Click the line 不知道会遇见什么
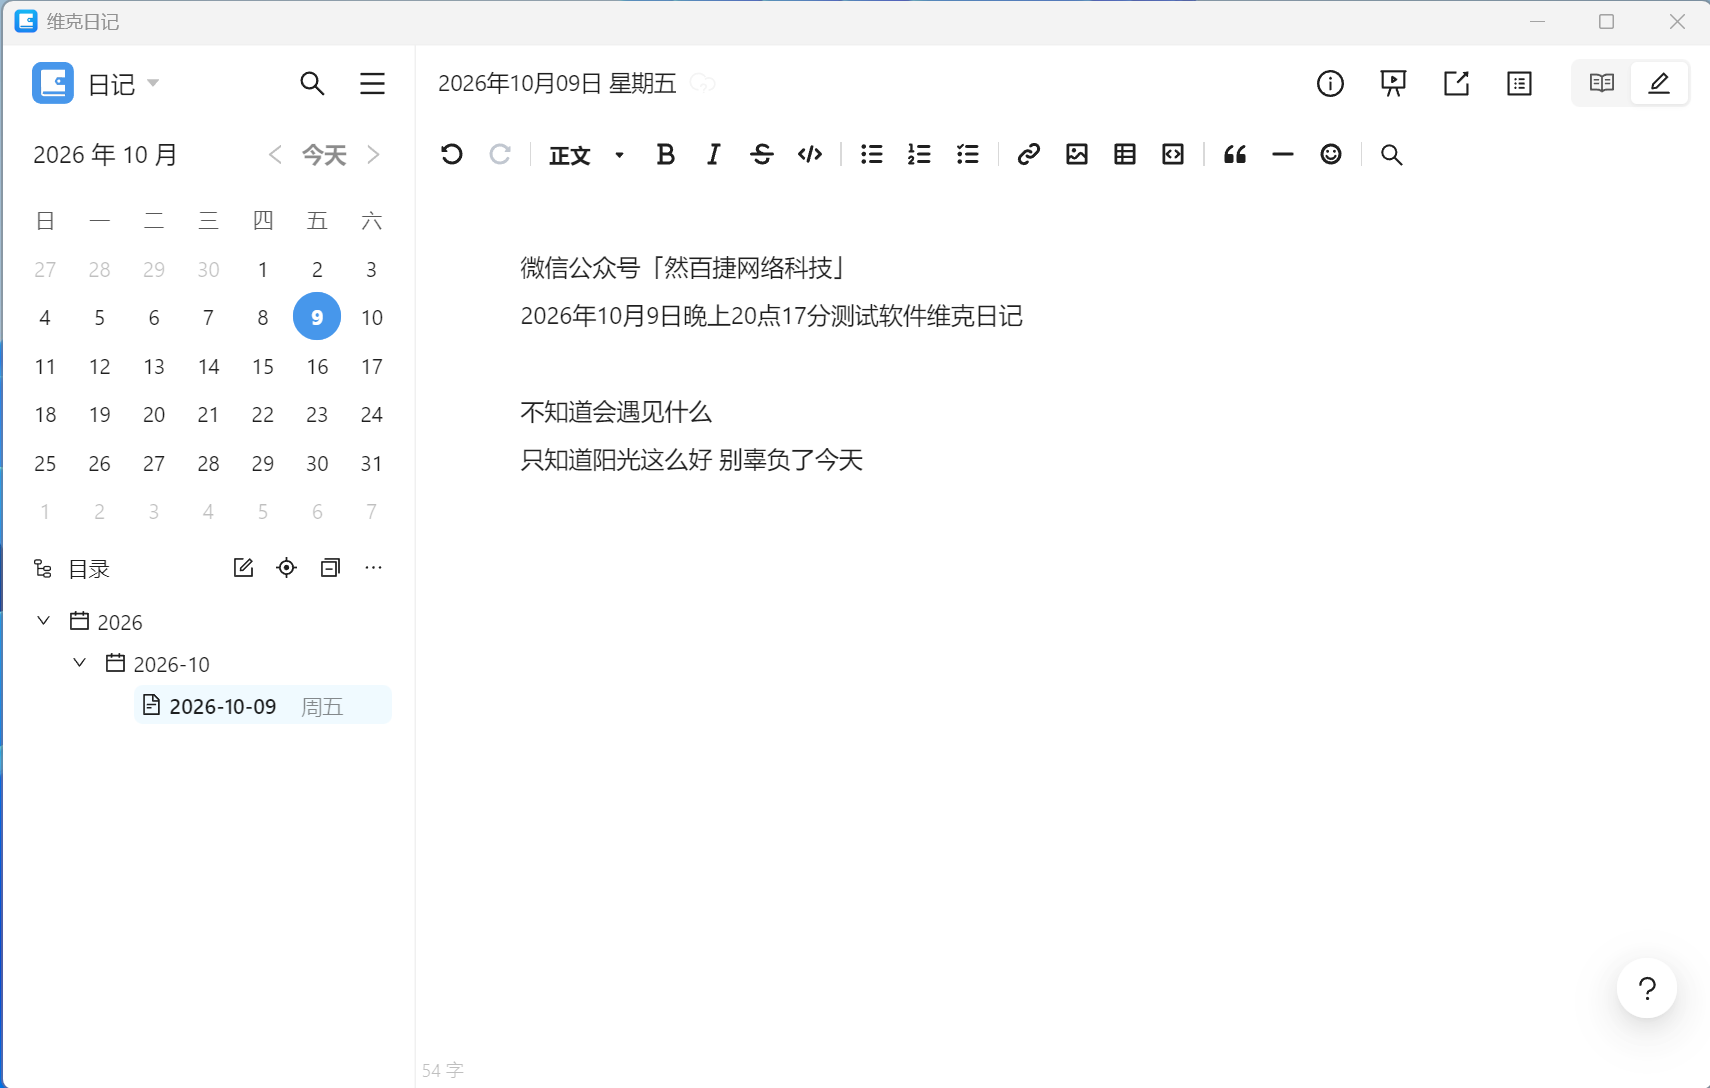 [616, 412]
